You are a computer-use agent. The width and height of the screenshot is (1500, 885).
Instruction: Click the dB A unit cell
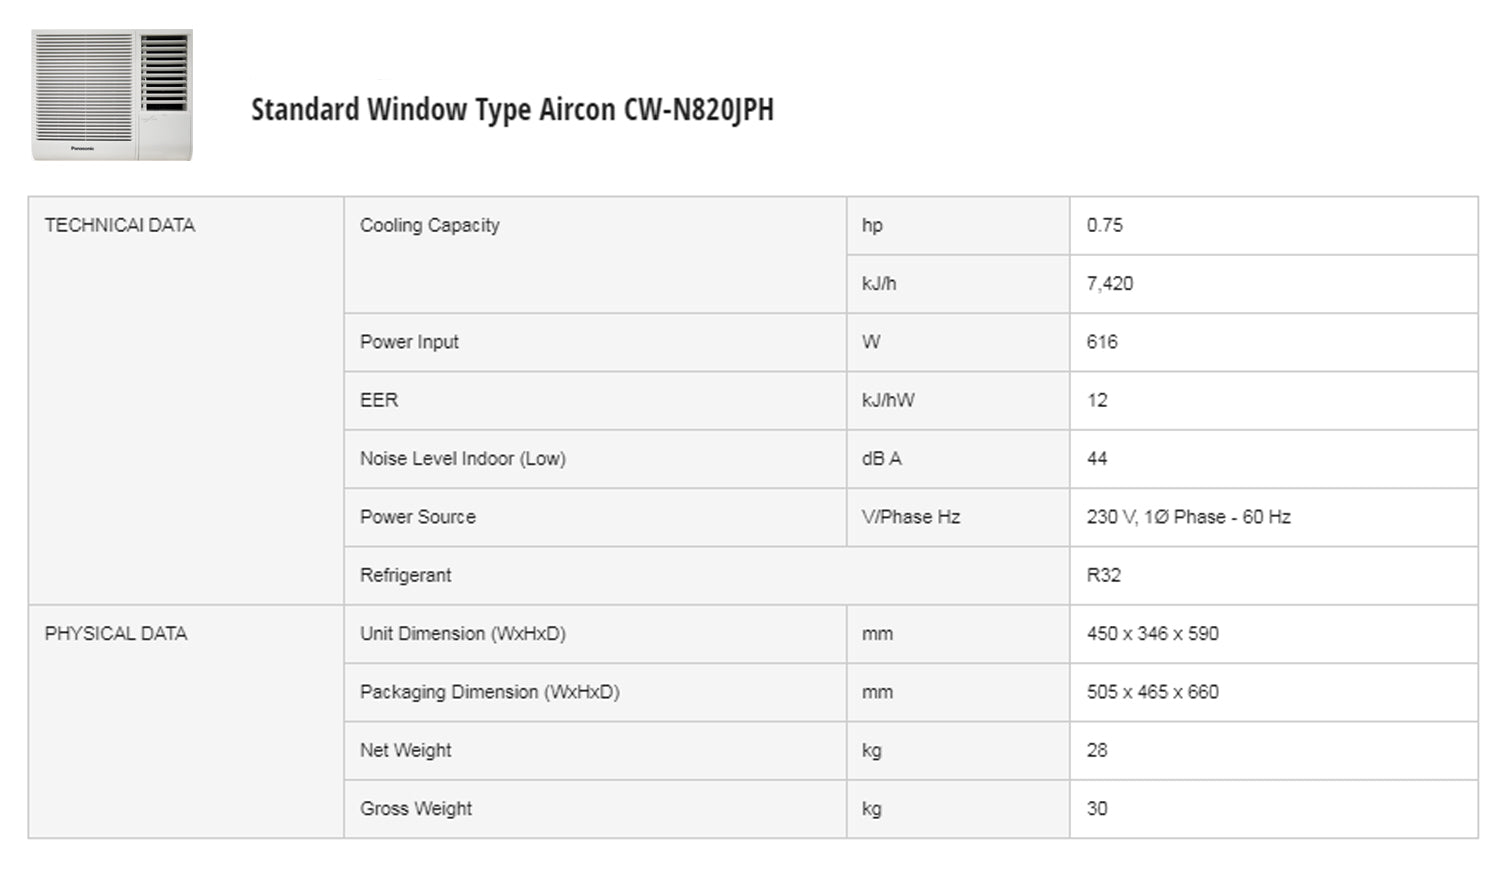pos(881,458)
